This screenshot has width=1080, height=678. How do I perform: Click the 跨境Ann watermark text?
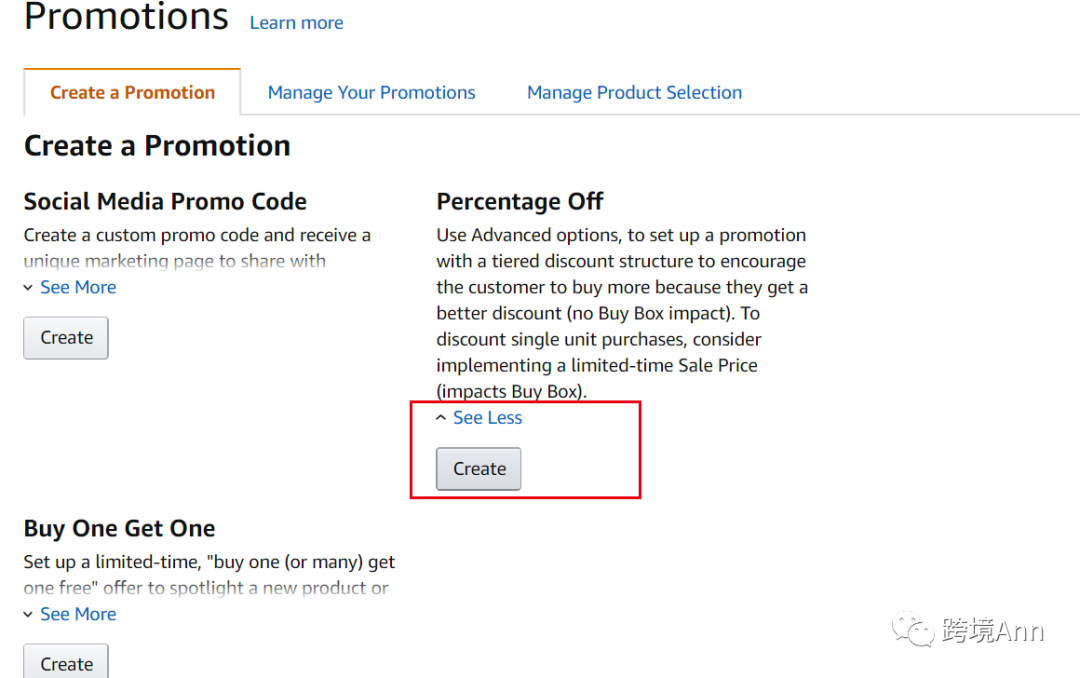pyautogui.click(x=992, y=631)
